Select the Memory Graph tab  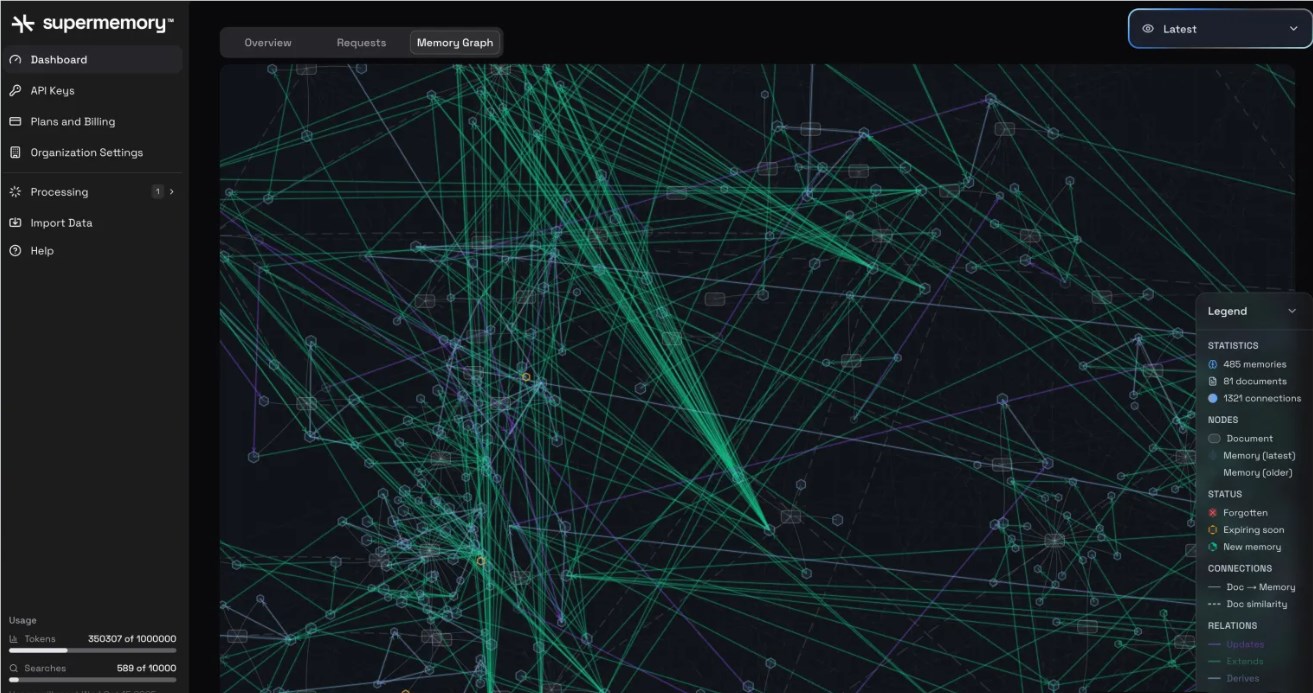tap(455, 43)
